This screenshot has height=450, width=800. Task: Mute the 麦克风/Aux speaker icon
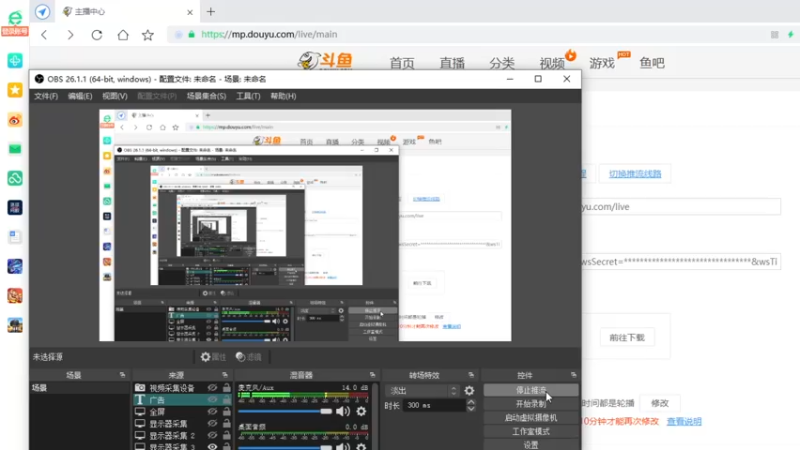point(343,411)
